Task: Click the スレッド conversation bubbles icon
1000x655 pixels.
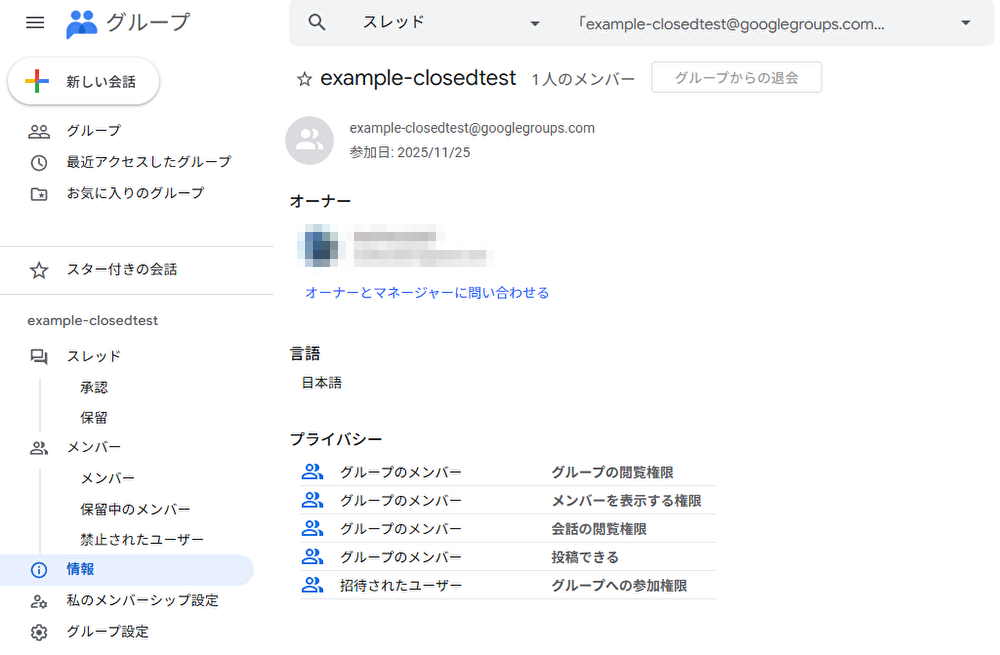Action: point(39,357)
